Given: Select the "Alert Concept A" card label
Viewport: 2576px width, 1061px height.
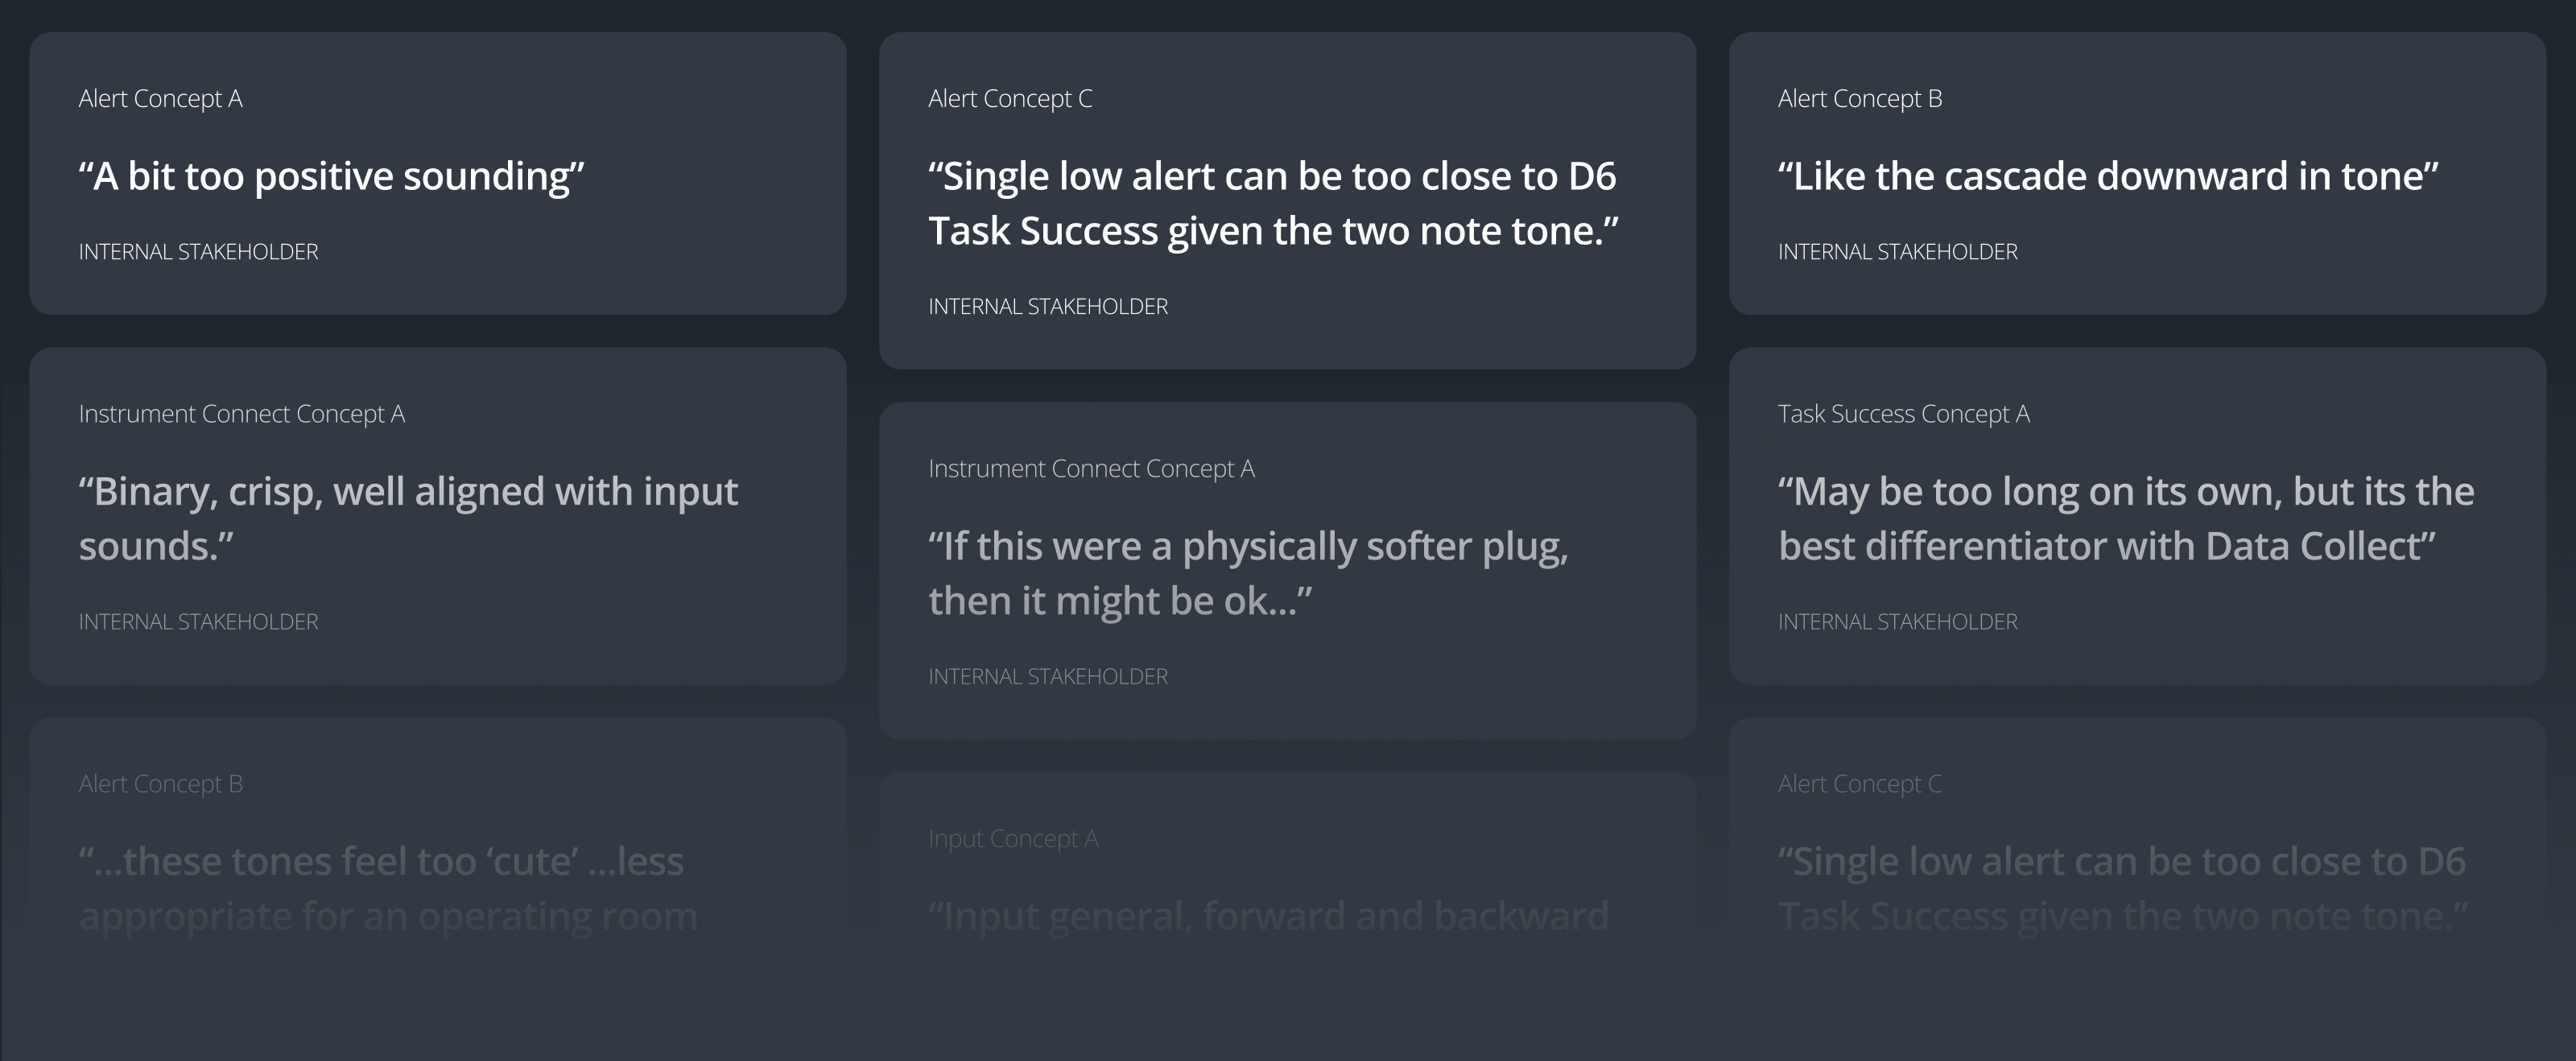Looking at the screenshot, I should coord(160,99).
